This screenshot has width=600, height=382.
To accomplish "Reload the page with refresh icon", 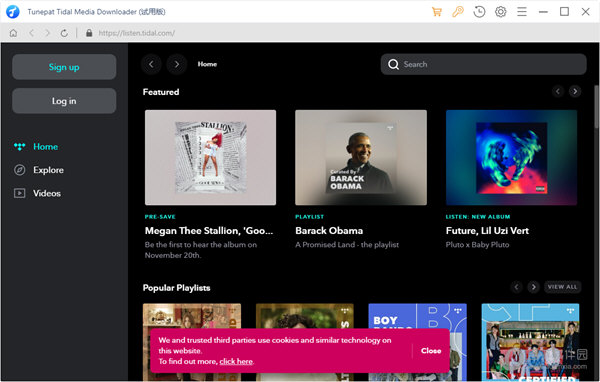I will [x=64, y=33].
